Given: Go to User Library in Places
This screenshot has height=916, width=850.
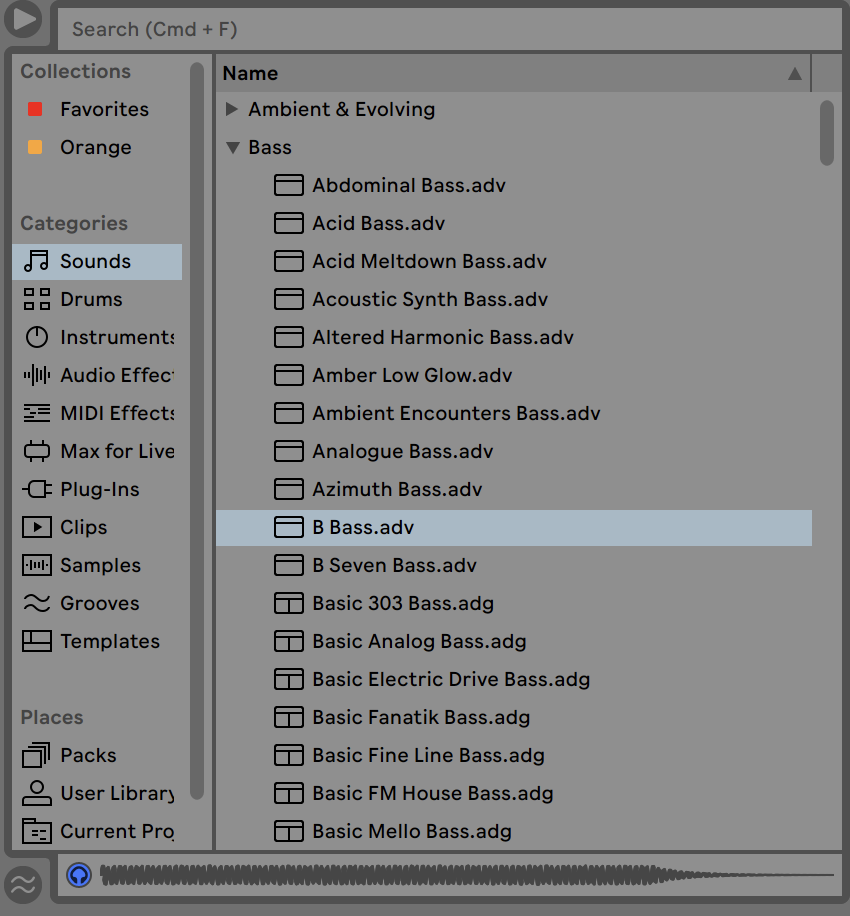Looking at the screenshot, I should (x=97, y=793).
